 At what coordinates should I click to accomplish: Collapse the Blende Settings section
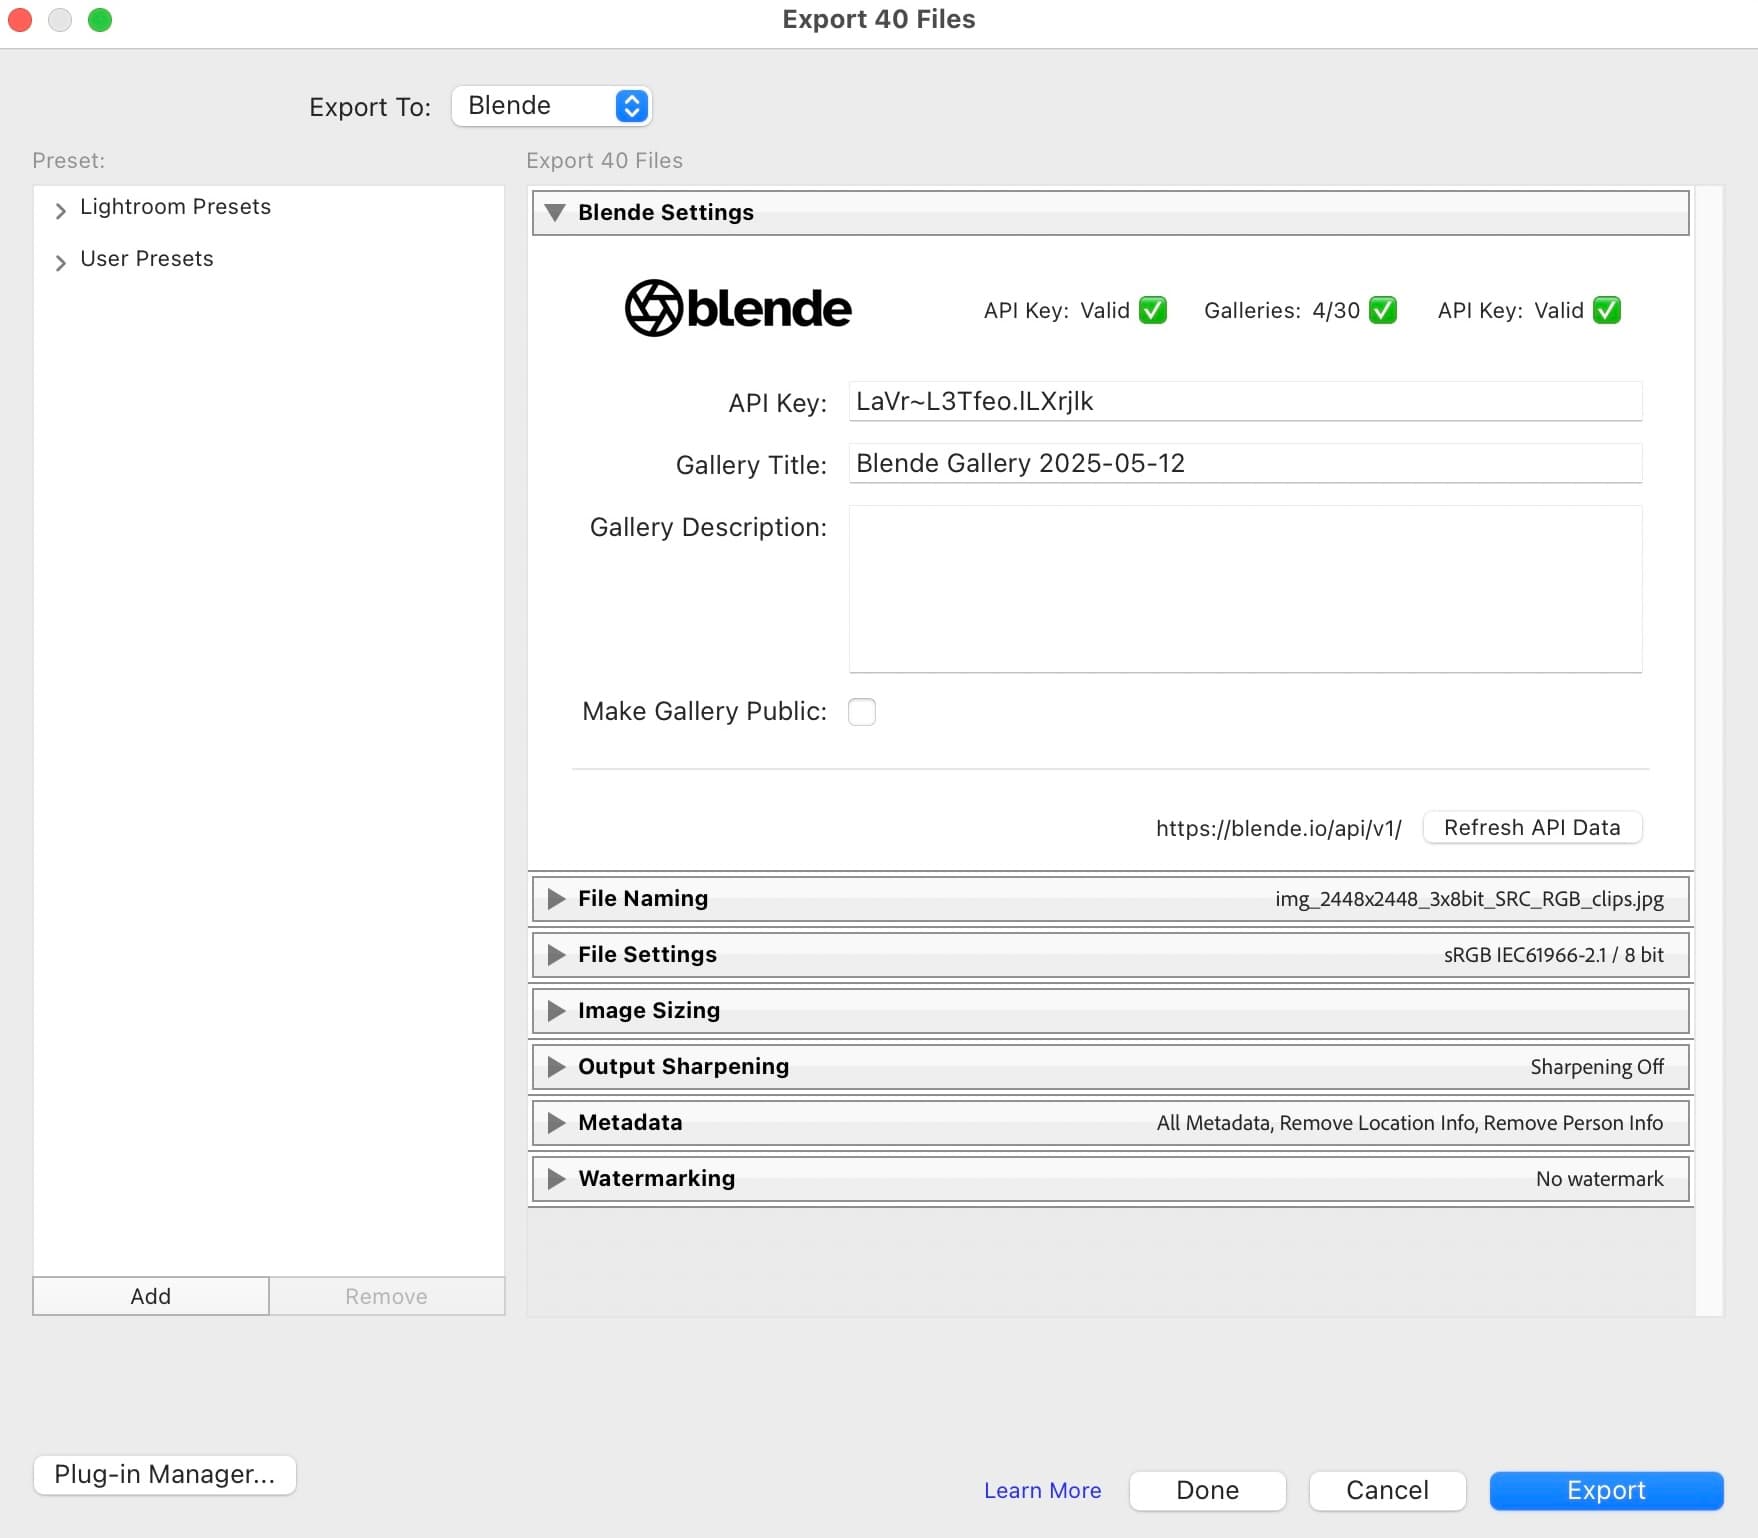click(556, 212)
